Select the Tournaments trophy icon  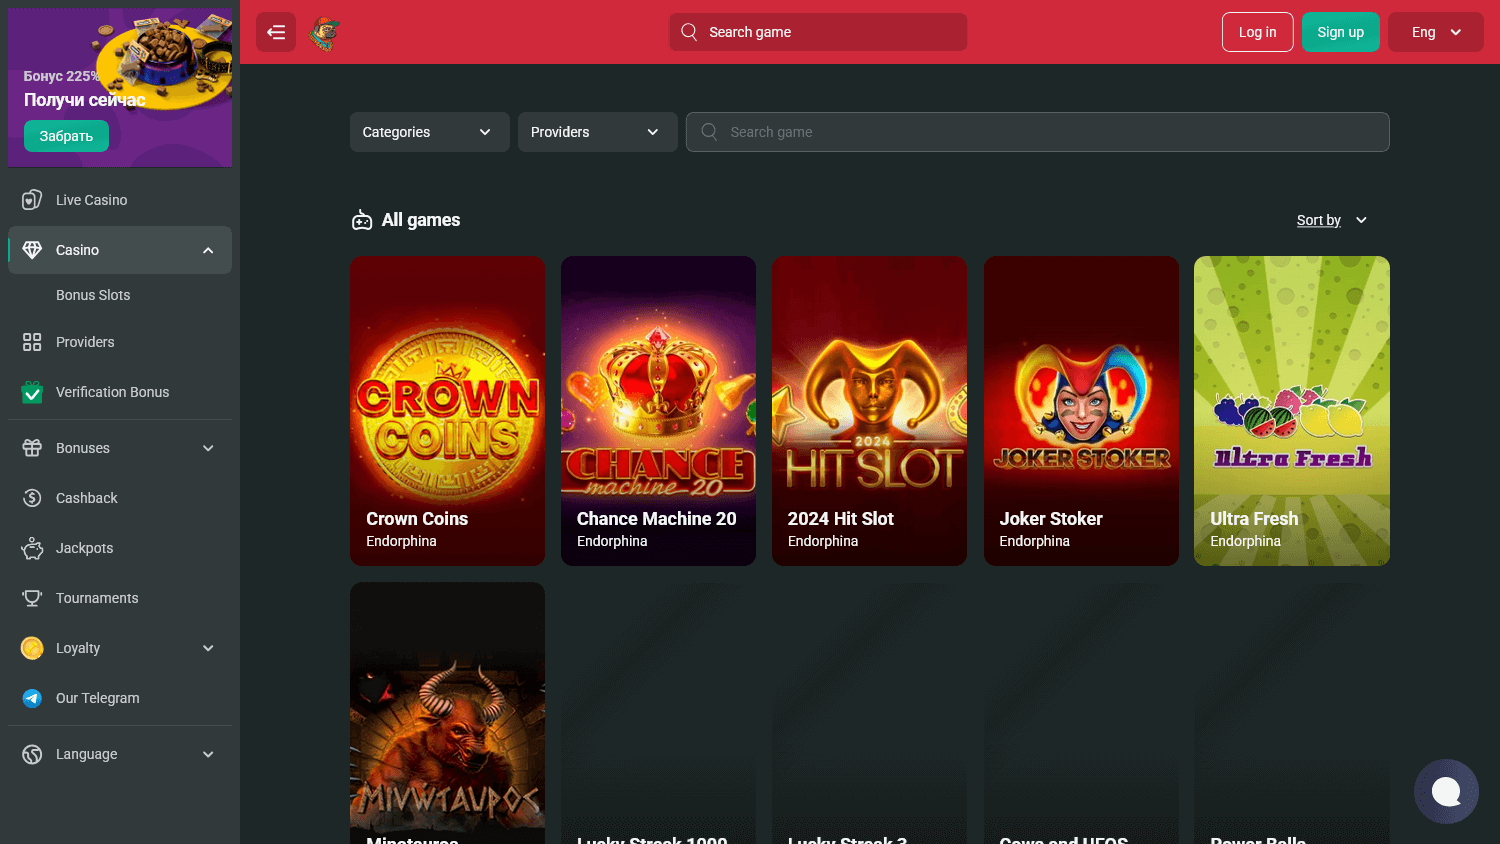click(x=31, y=597)
